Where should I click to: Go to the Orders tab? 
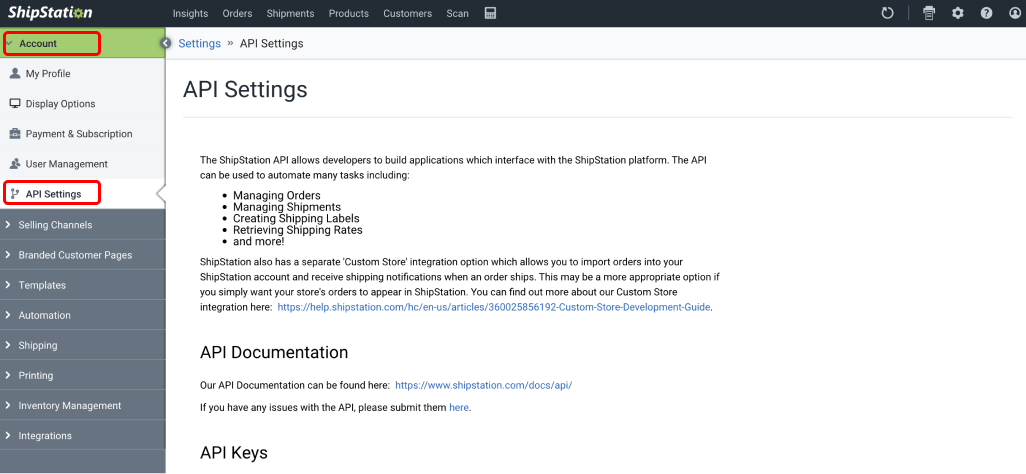click(x=238, y=13)
